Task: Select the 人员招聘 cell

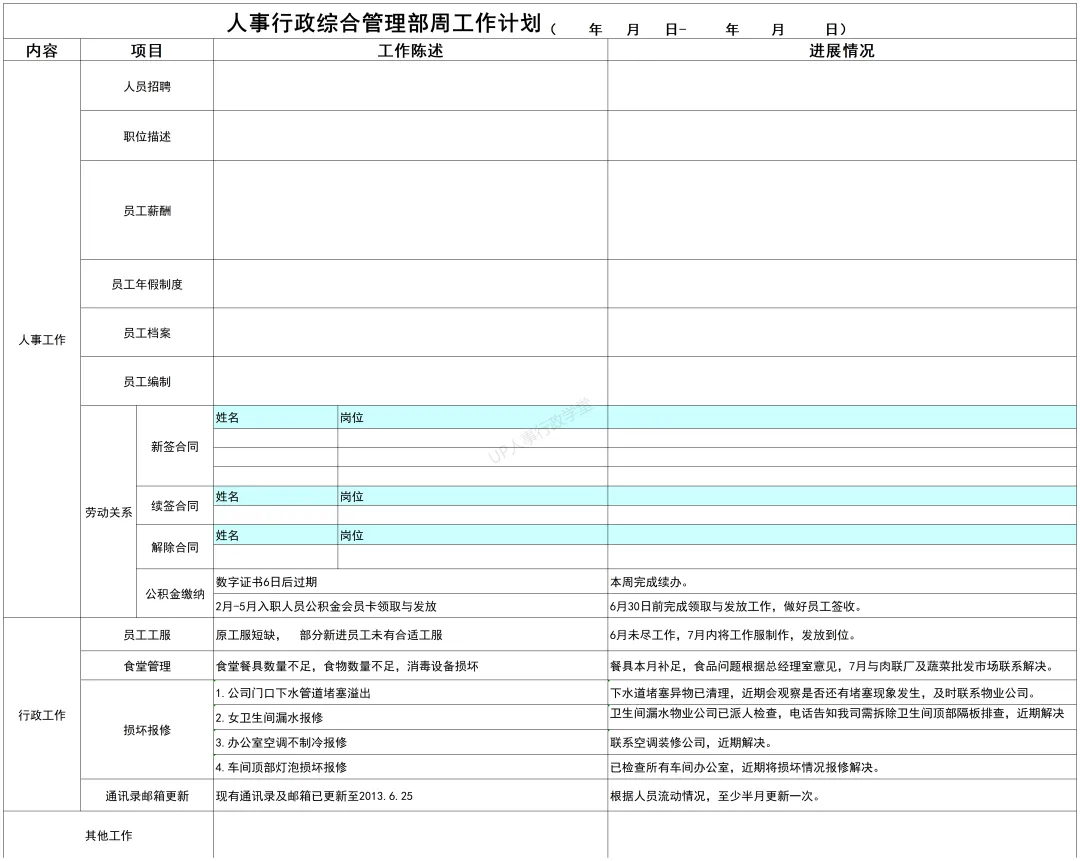Action: click(147, 86)
